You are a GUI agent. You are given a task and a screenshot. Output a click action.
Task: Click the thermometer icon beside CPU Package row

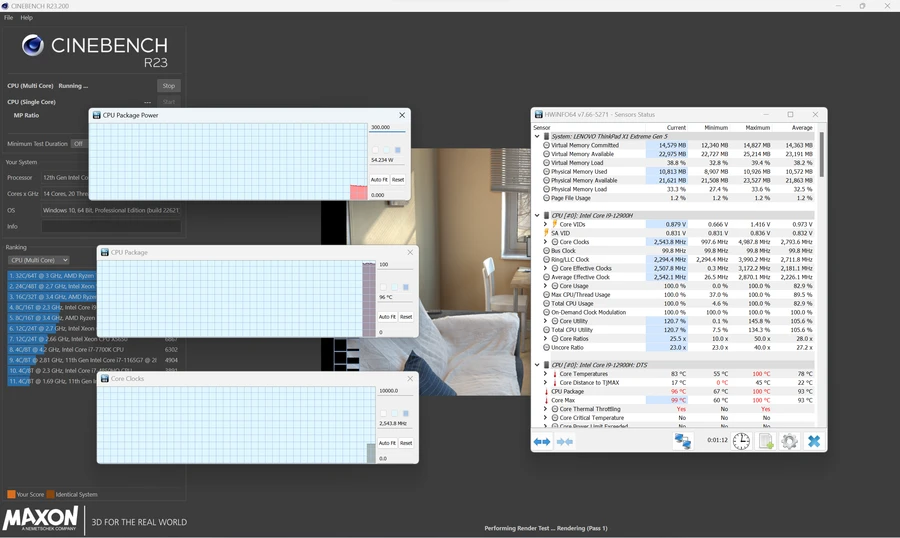pyautogui.click(x=546, y=392)
